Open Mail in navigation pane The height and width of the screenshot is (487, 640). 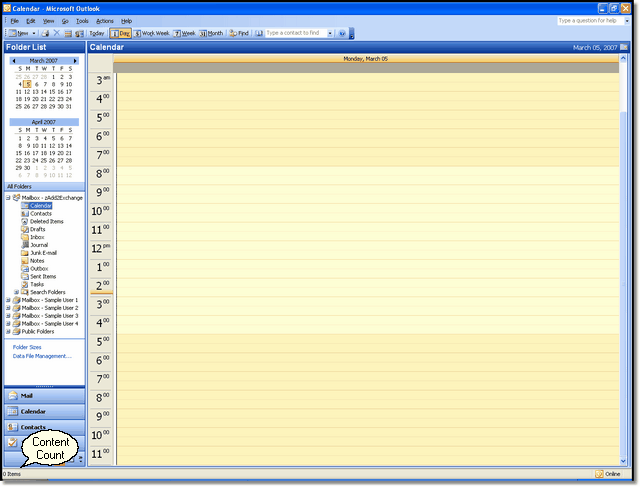coord(44,396)
